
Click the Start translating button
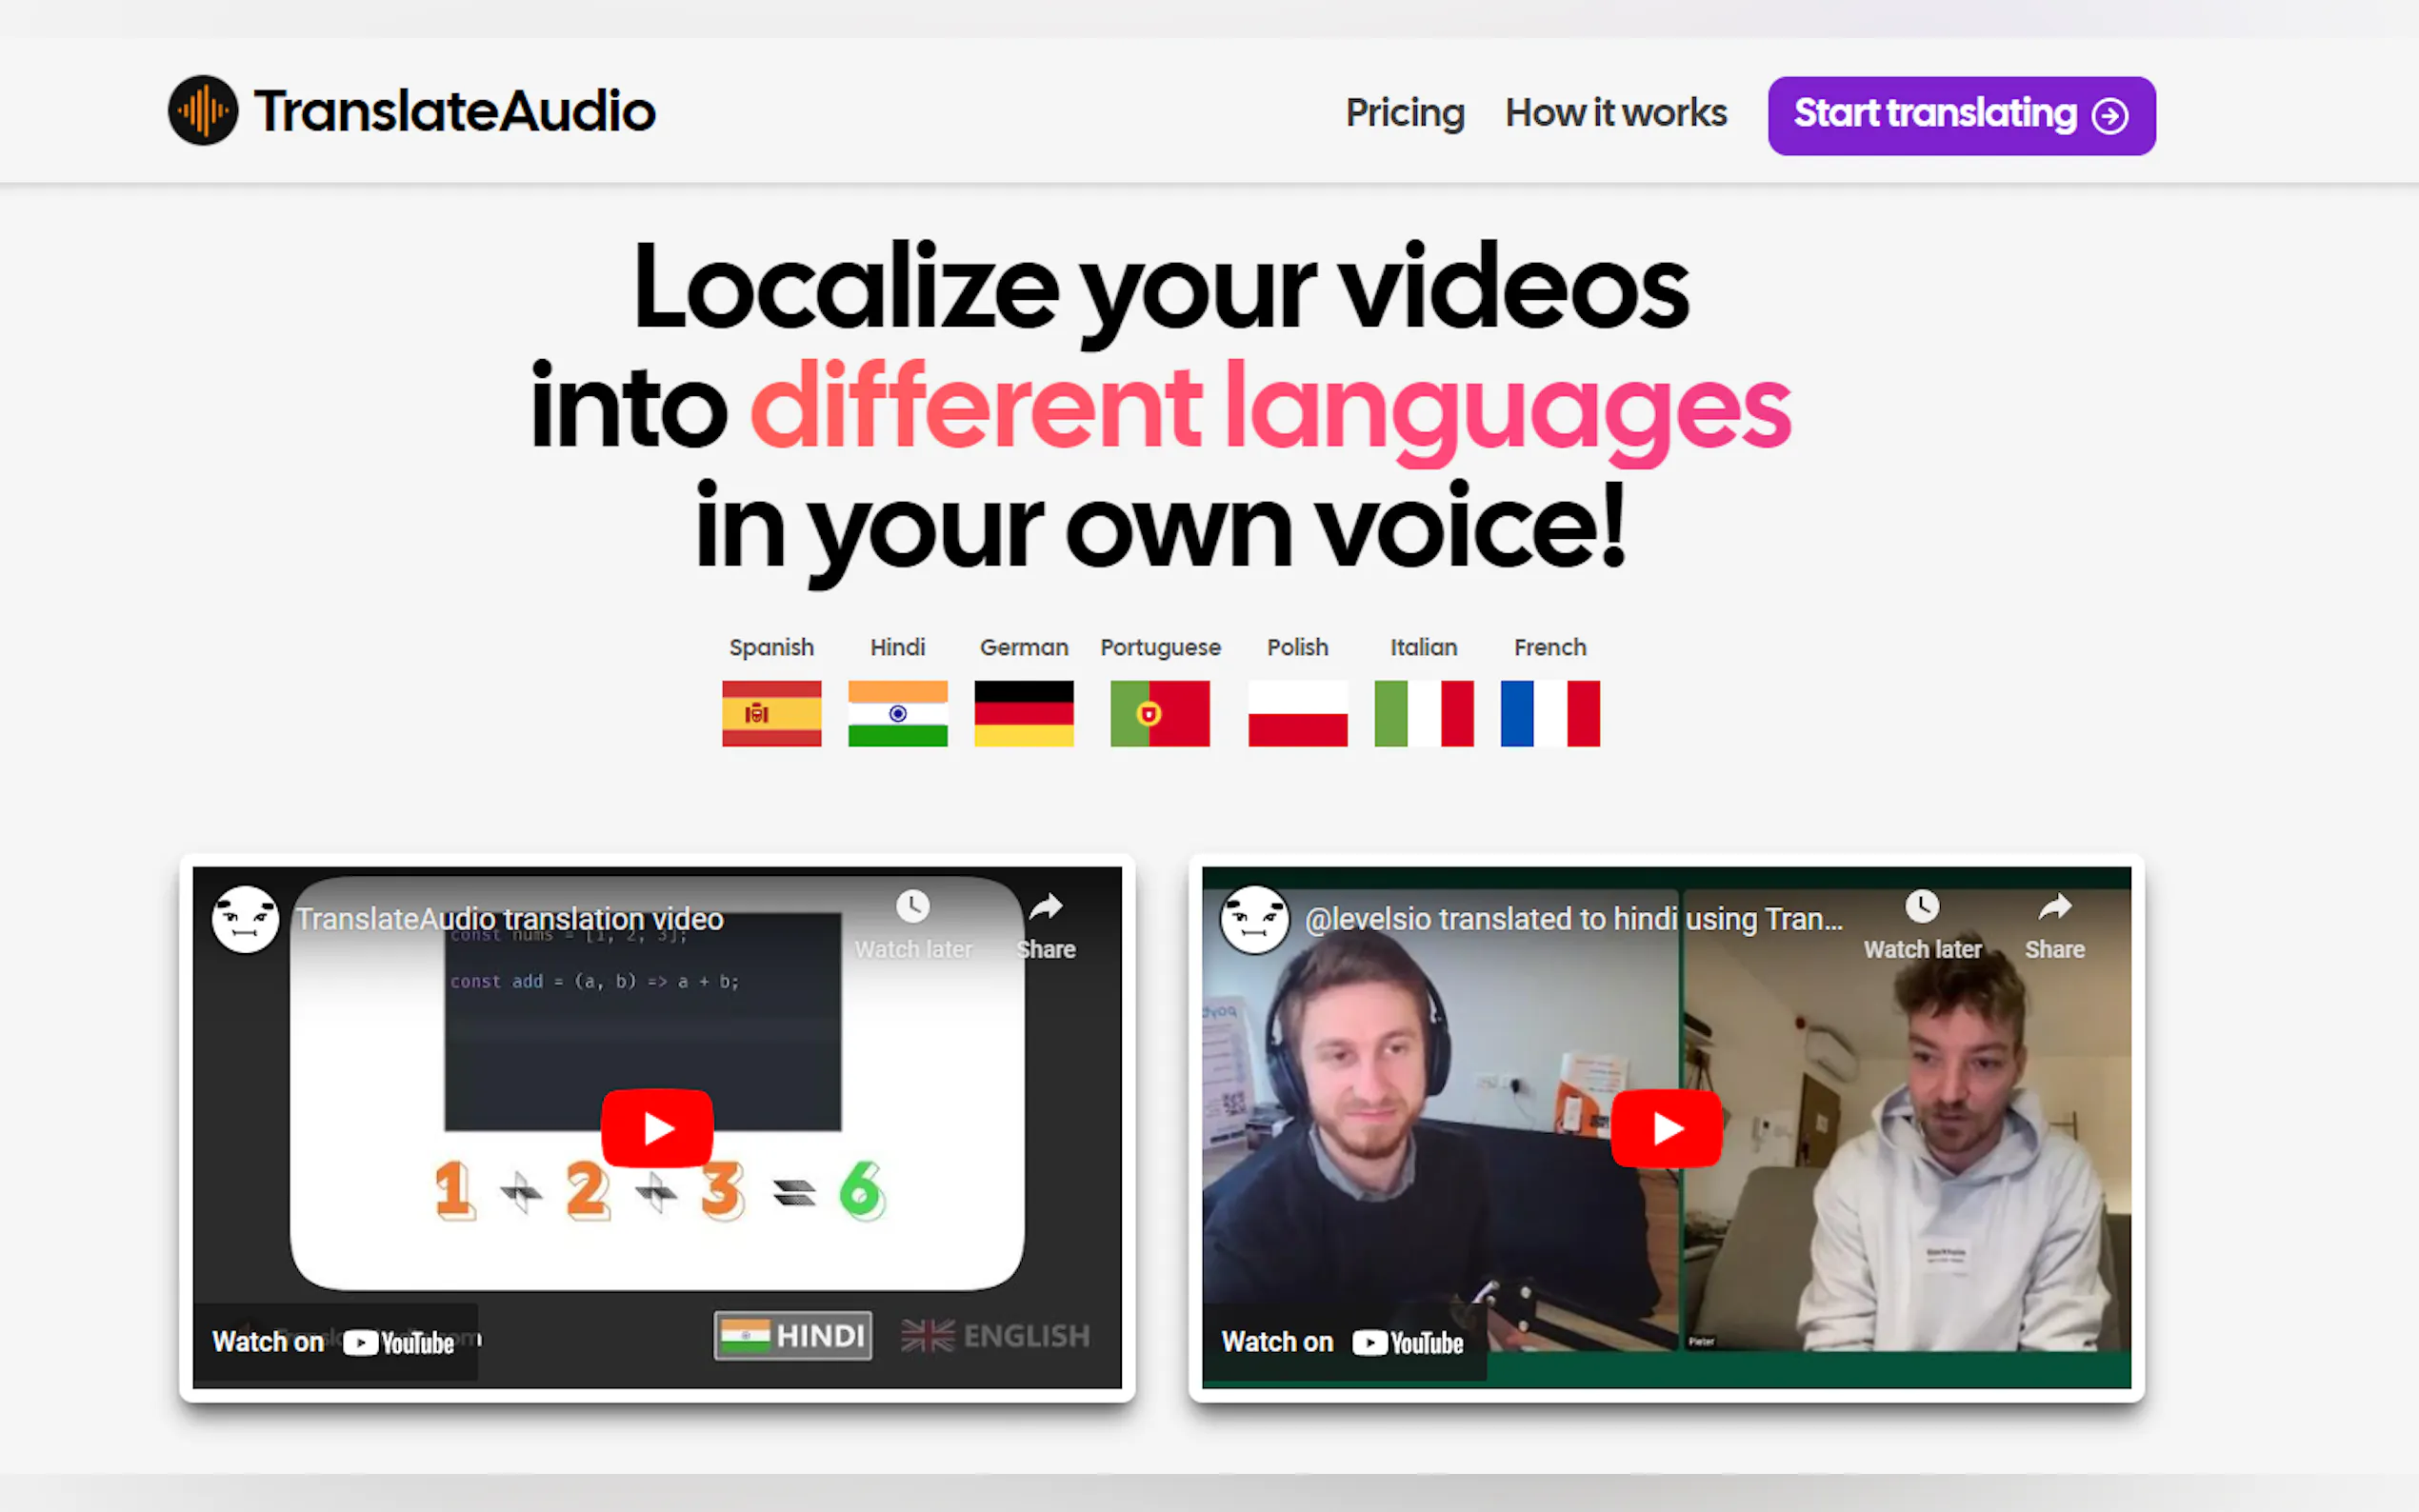[x=1960, y=115]
